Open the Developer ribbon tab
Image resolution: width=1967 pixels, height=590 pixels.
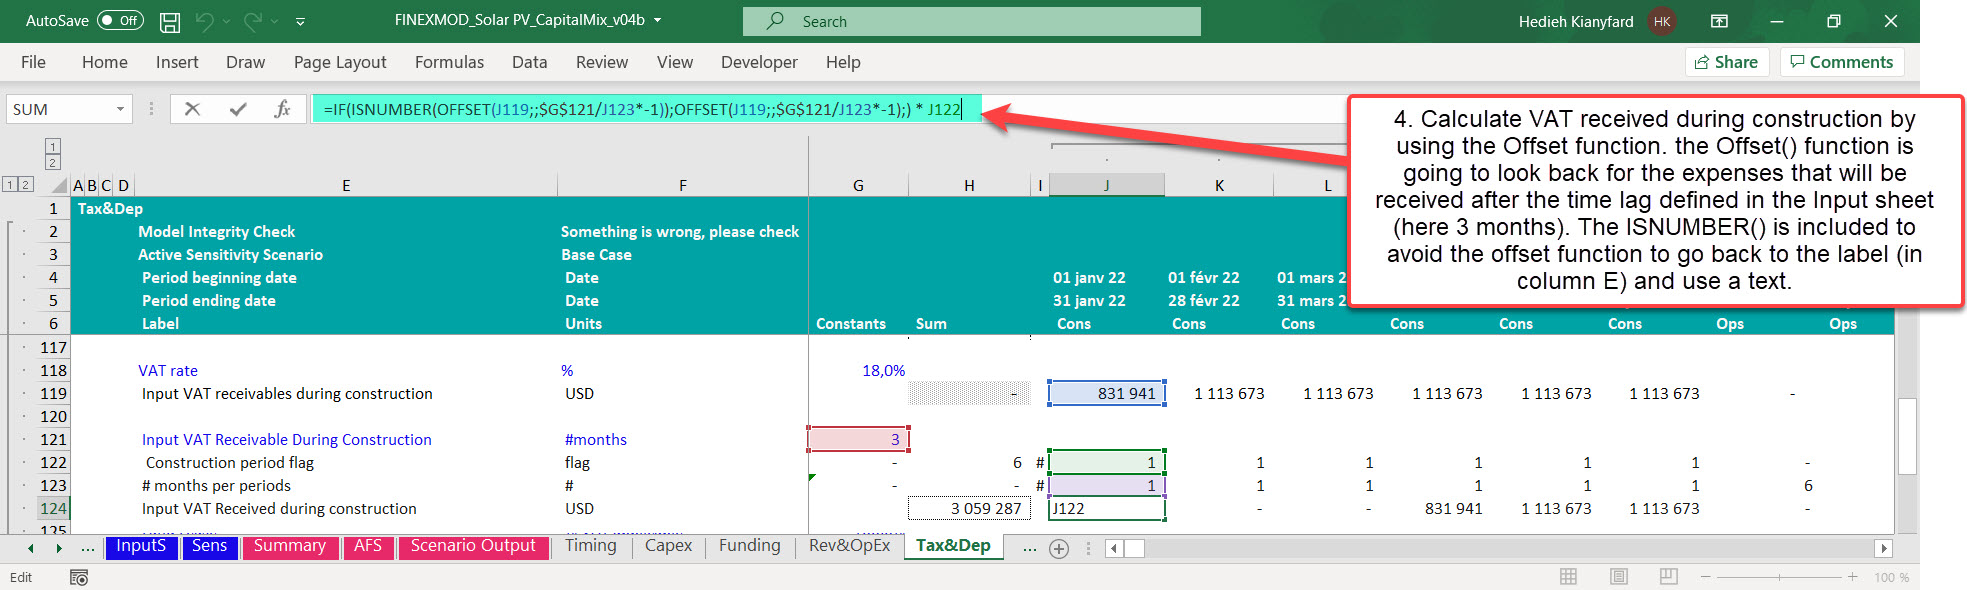coord(759,62)
